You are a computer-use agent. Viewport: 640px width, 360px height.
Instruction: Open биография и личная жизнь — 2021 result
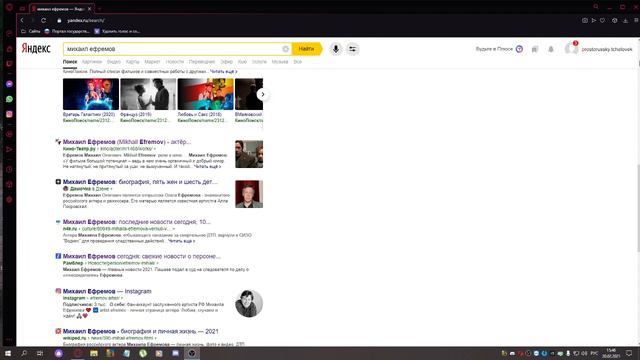(140, 331)
